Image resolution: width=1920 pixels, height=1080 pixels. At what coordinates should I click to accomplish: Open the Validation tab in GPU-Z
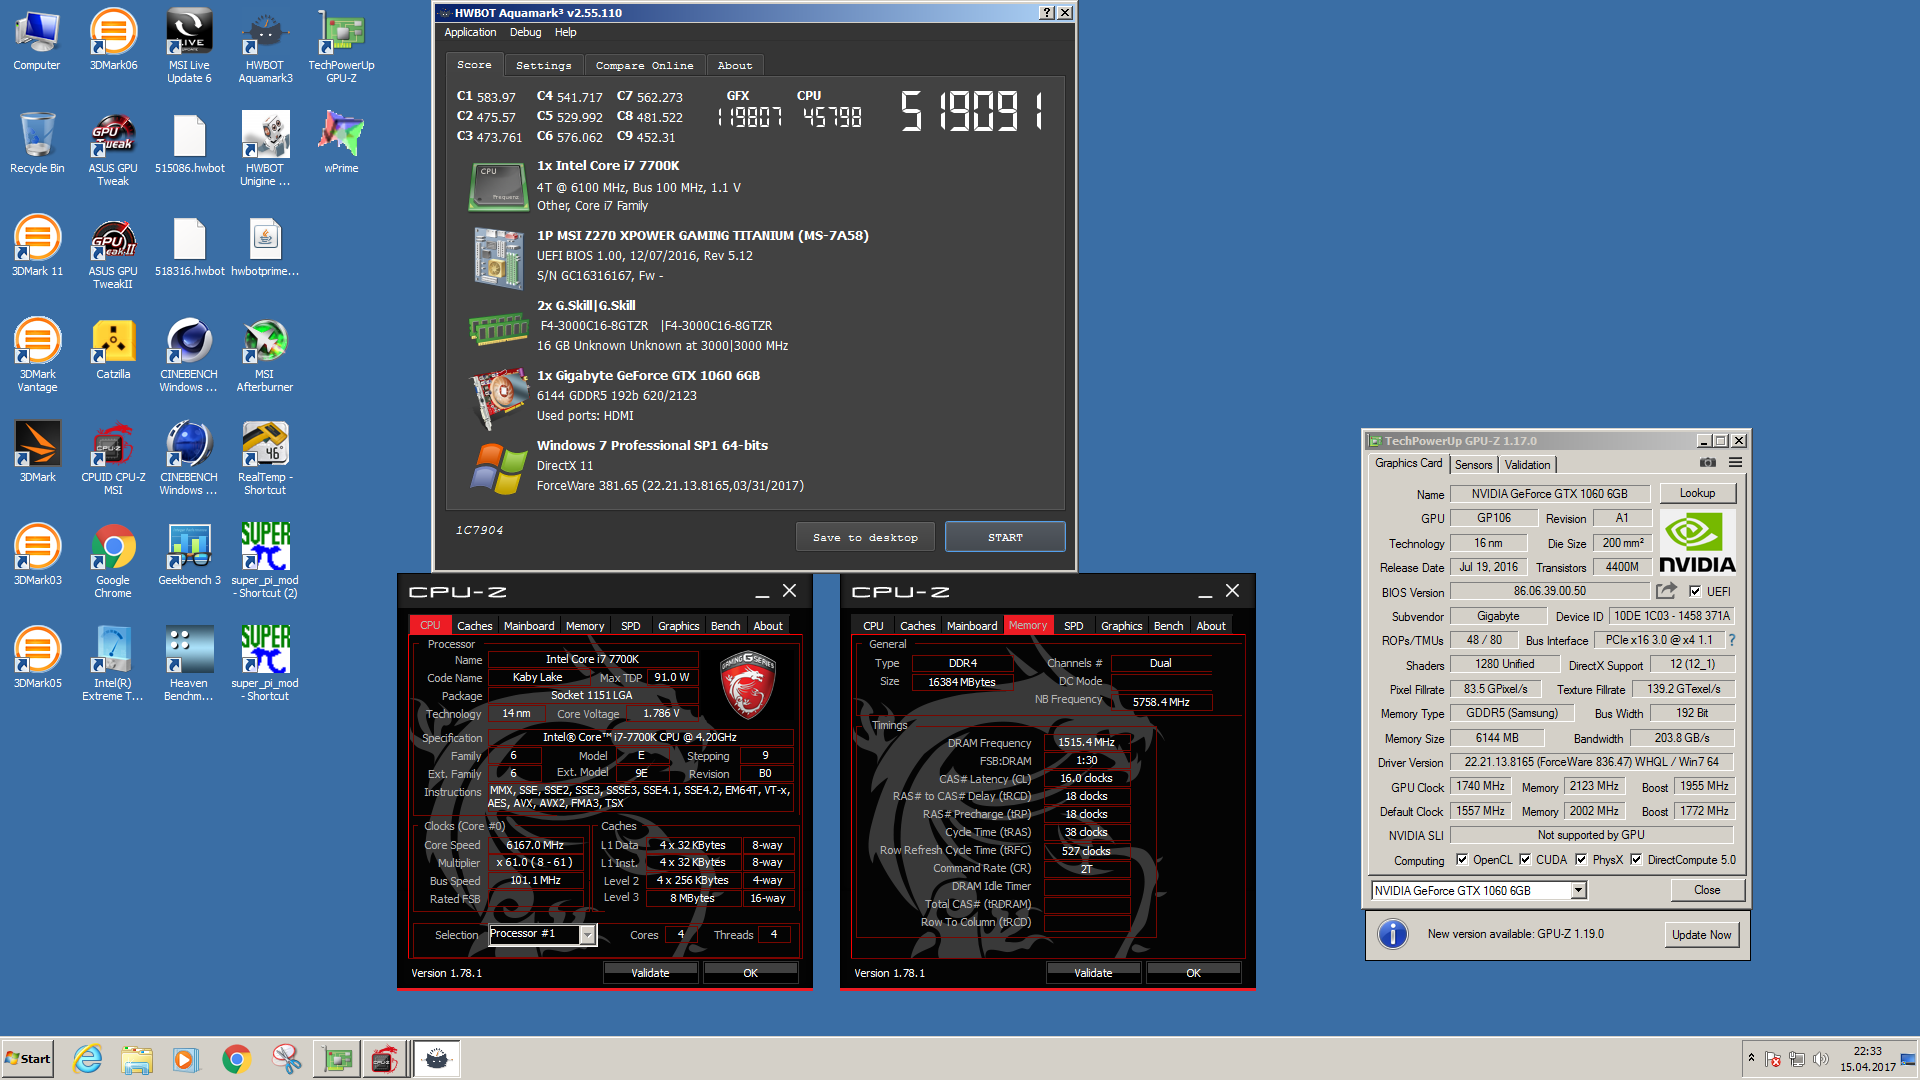1527,465
